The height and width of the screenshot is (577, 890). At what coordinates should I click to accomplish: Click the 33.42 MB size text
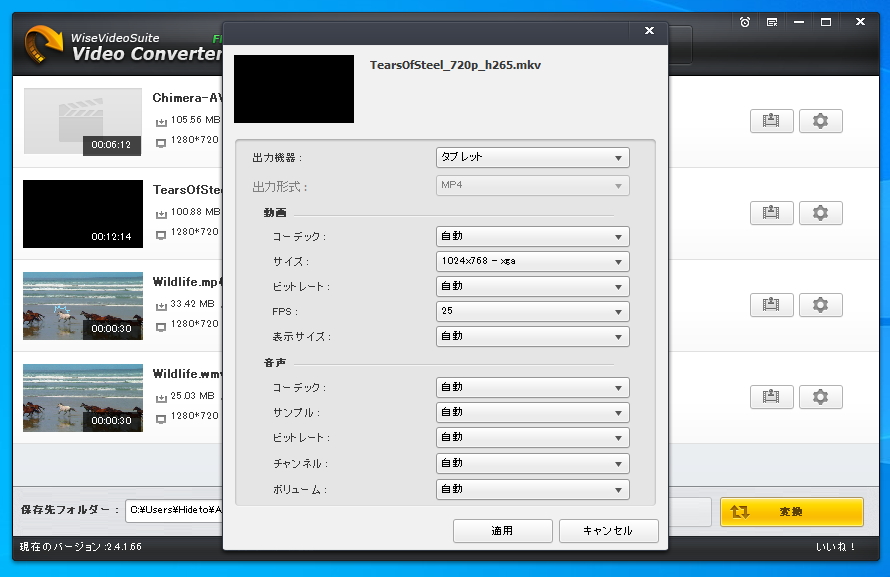point(192,304)
